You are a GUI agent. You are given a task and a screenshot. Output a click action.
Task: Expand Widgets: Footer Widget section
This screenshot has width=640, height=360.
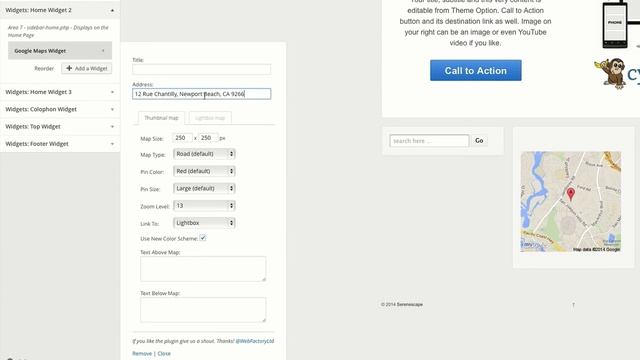[x=60, y=144]
